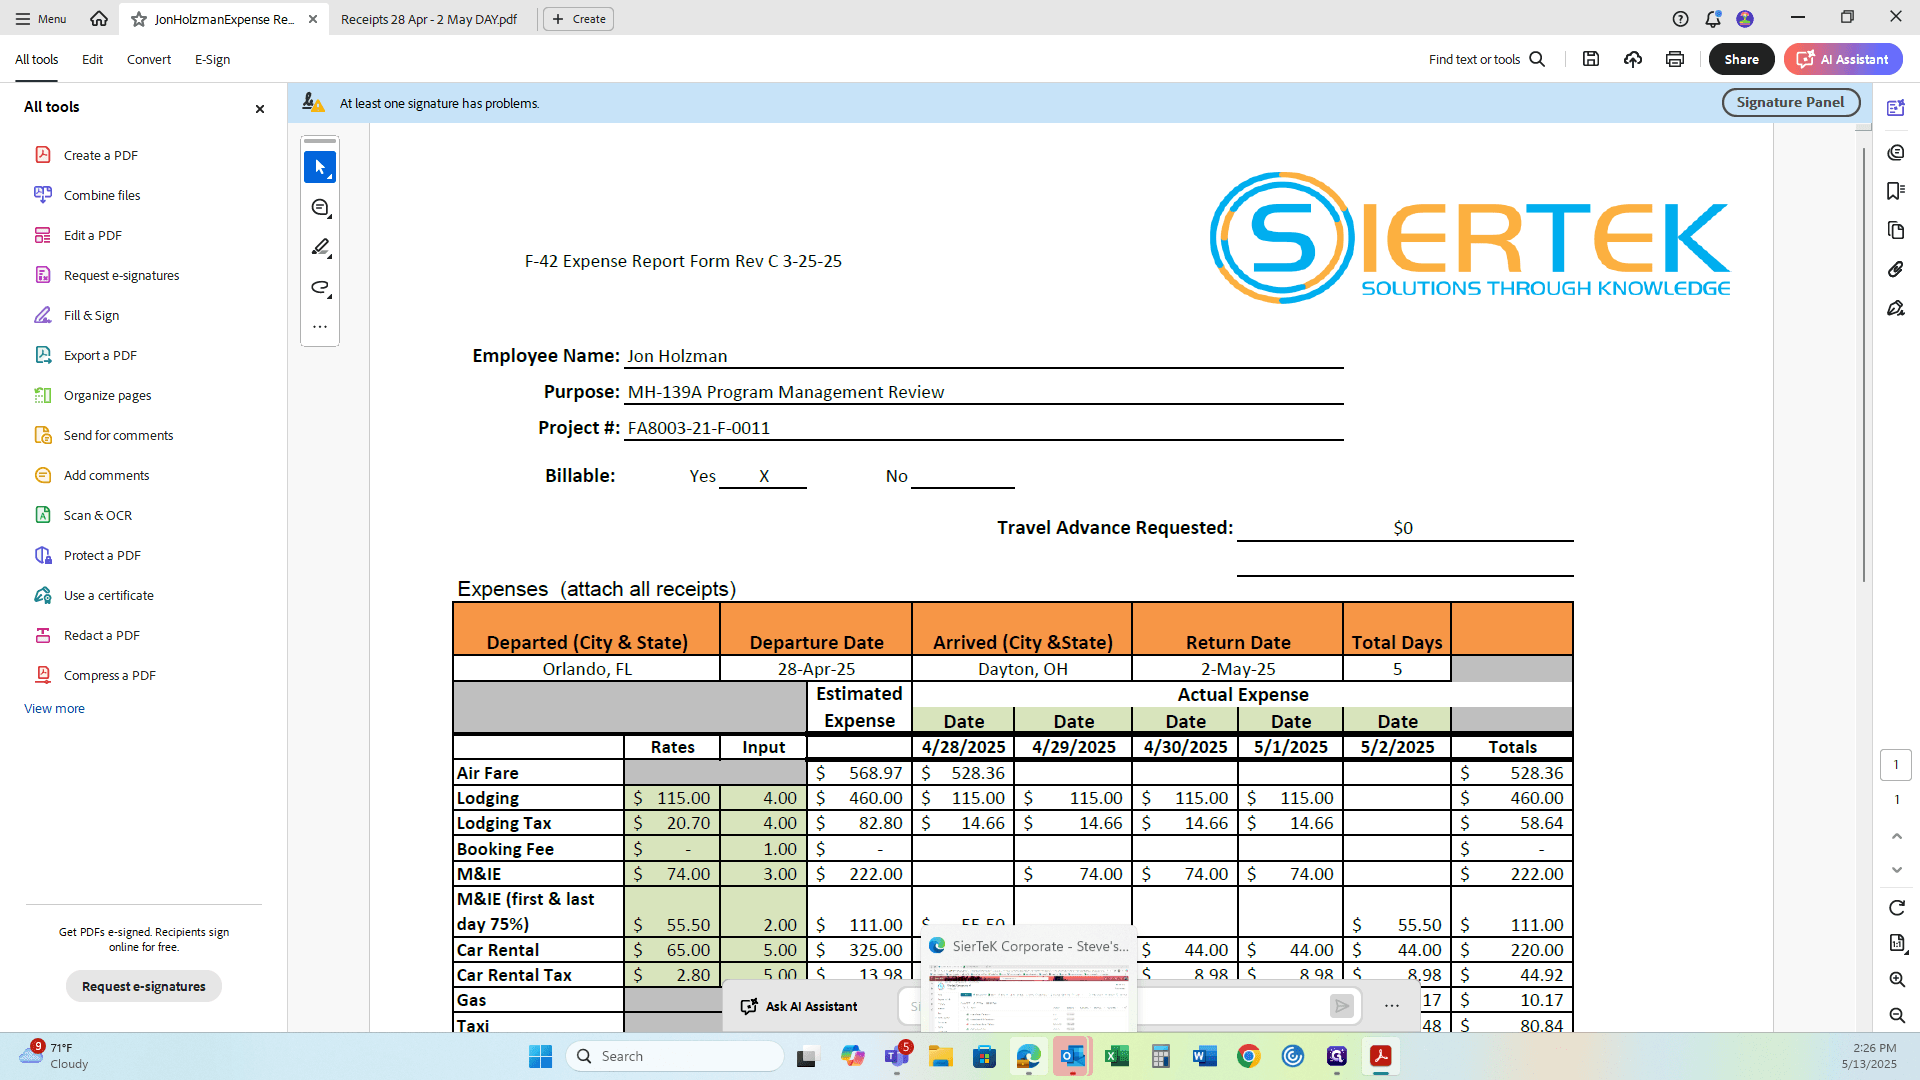Open the page thumbnails panel icon
The width and height of the screenshot is (1920, 1080).
pos(1896,230)
